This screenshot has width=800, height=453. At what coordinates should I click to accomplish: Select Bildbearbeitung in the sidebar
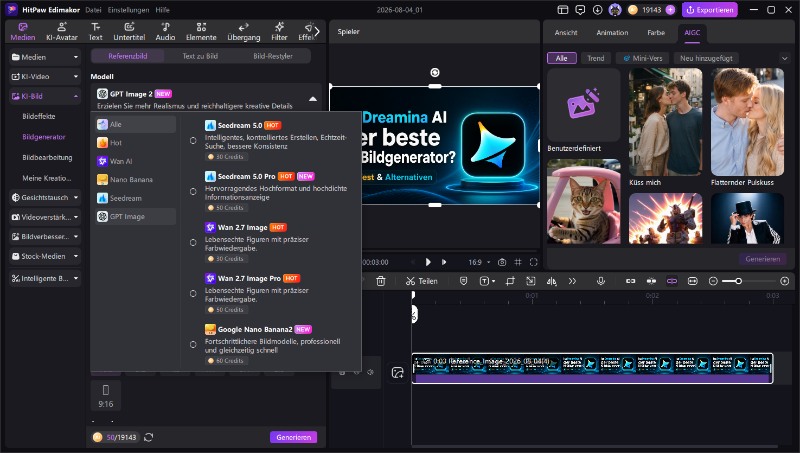[x=47, y=158]
